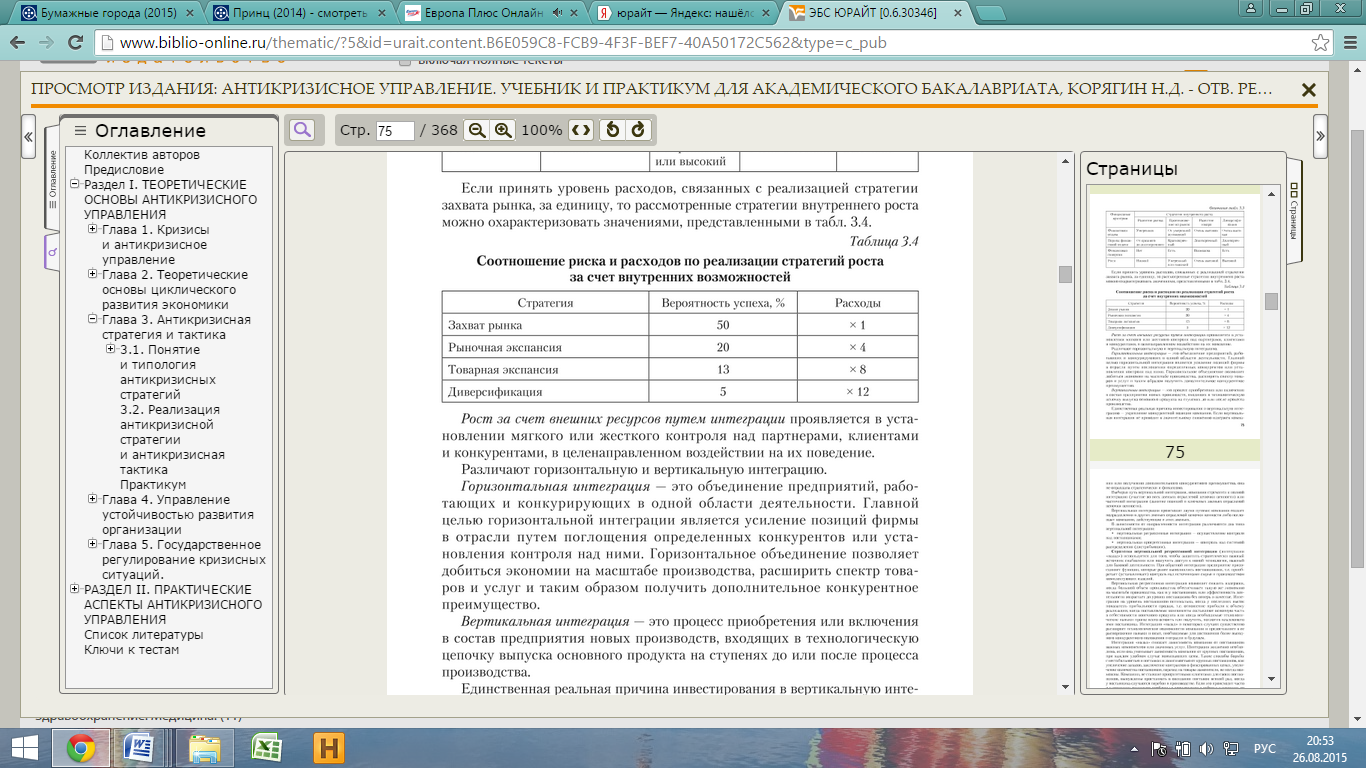
Task: Open the document search magnifier tool
Action: [x=301, y=130]
